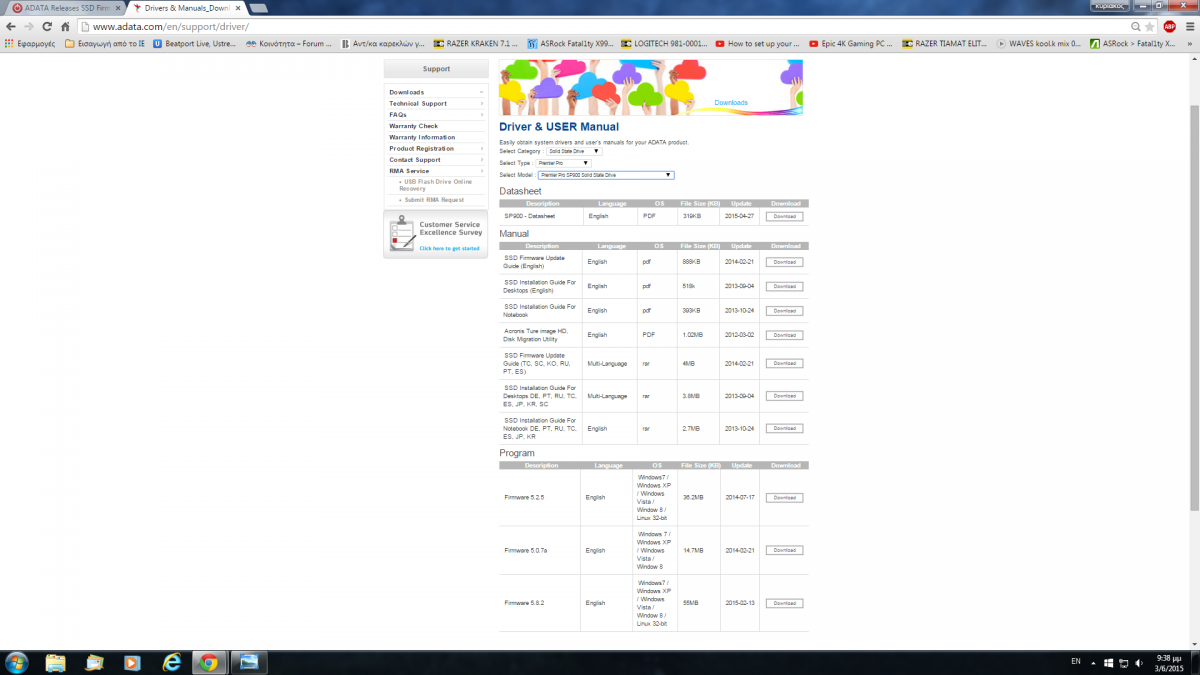Image resolution: width=1200 pixels, height=675 pixels.
Task: Download the SP900 Datasheet PDF
Action: [x=784, y=216]
